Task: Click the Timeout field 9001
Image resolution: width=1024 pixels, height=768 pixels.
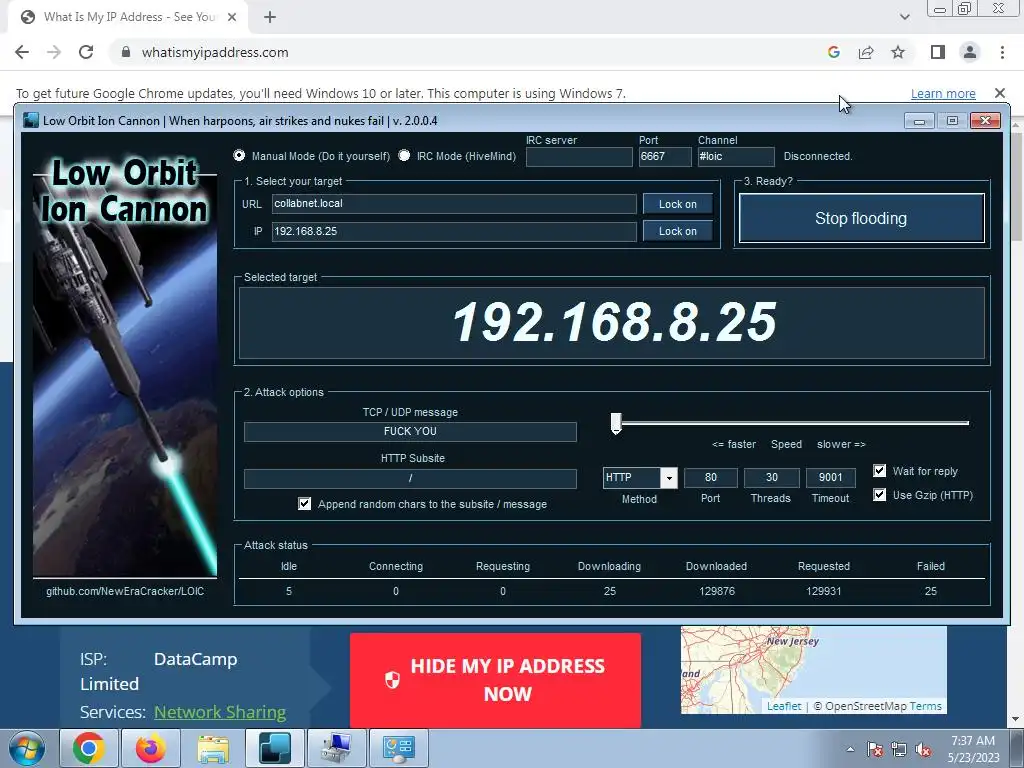Action: (x=831, y=478)
